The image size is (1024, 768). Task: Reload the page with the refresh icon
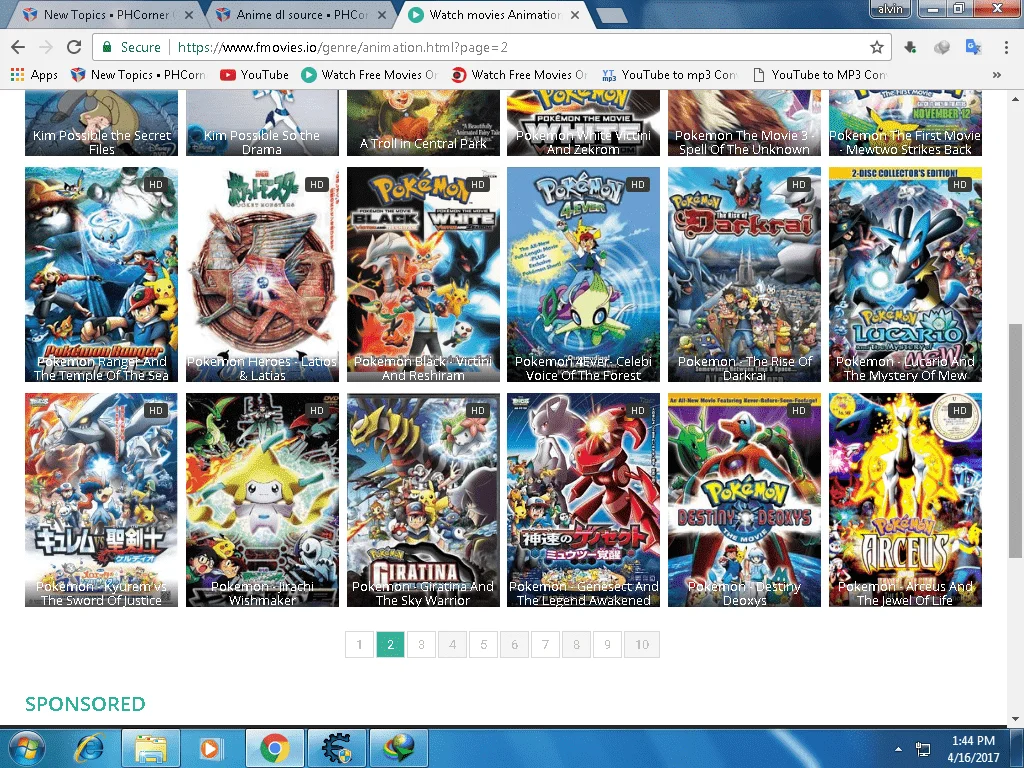click(74, 47)
